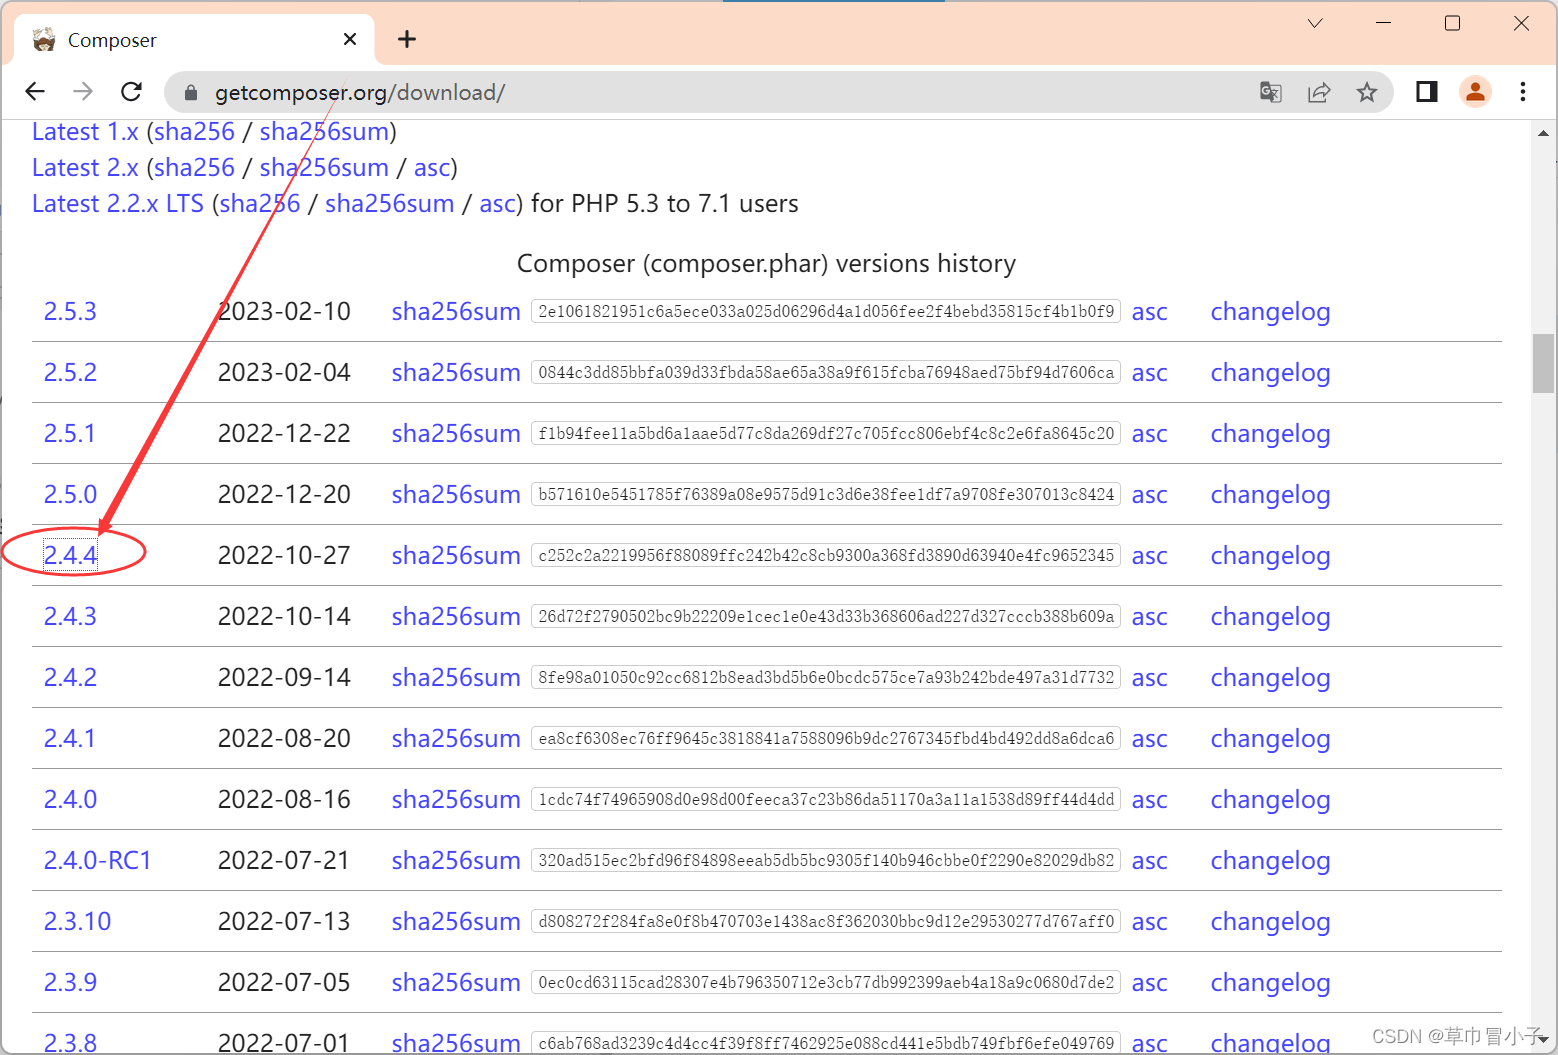Open sha256 link for Latest 1.x
Viewport: 1558px width, 1055px height.
tap(194, 132)
